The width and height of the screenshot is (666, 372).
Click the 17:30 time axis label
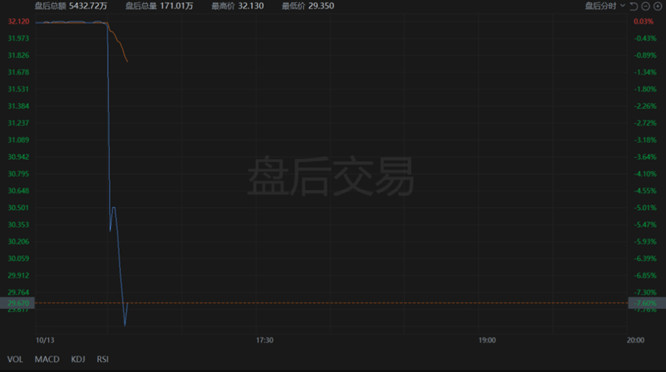(265, 340)
